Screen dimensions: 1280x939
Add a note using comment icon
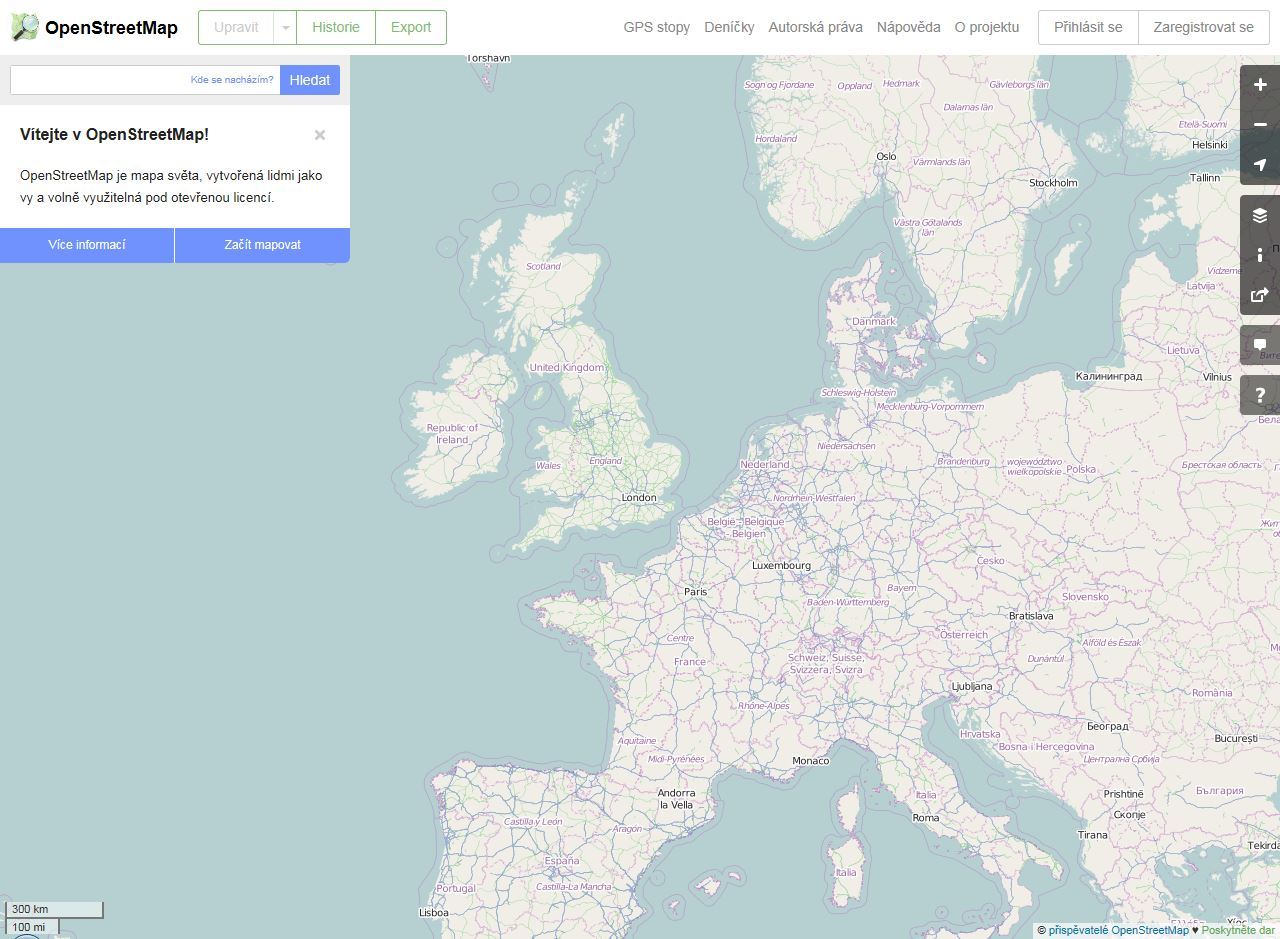tap(1260, 345)
